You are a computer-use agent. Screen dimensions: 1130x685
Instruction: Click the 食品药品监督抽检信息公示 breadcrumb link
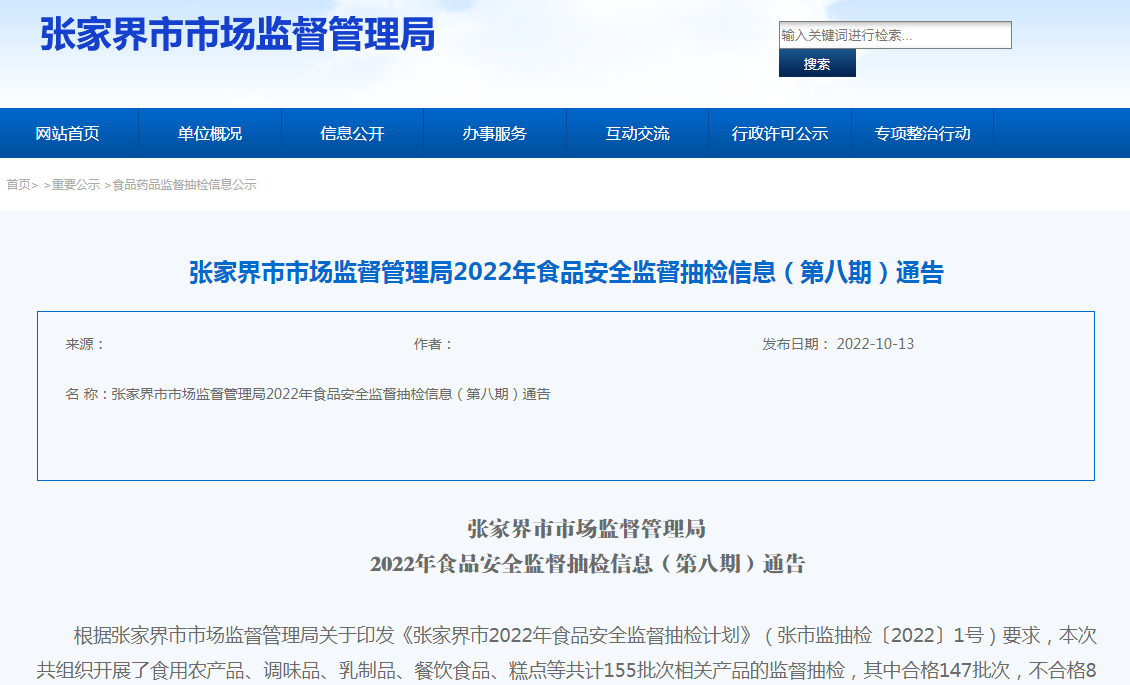point(184,184)
